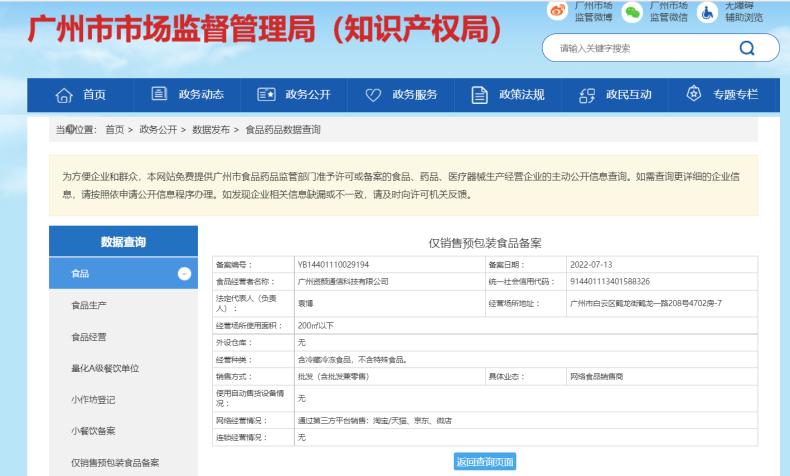This screenshot has width=790, height=476.
Task: Select 食品生产 in the sidebar
Action: [89, 305]
